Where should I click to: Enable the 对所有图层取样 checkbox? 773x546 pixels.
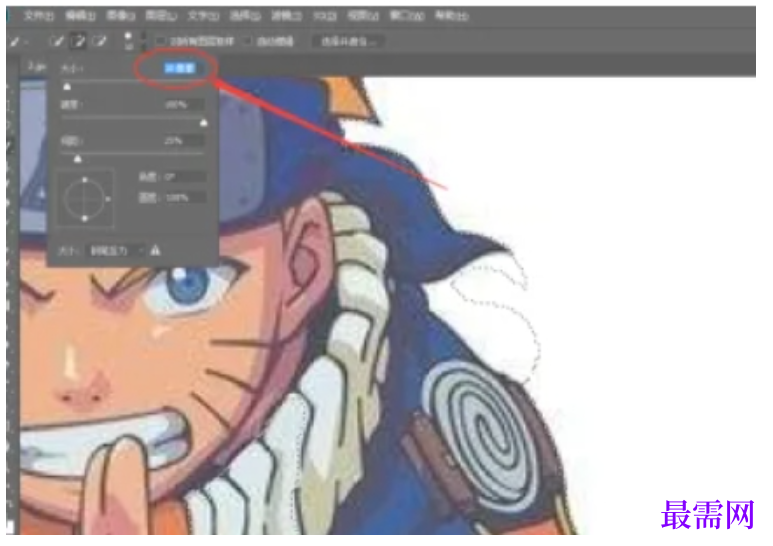[x=161, y=41]
